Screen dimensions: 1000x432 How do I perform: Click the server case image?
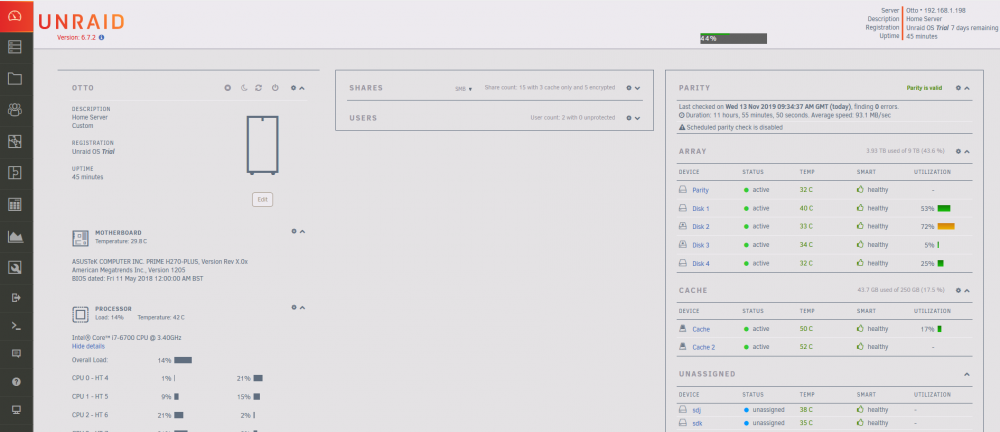(x=262, y=145)
